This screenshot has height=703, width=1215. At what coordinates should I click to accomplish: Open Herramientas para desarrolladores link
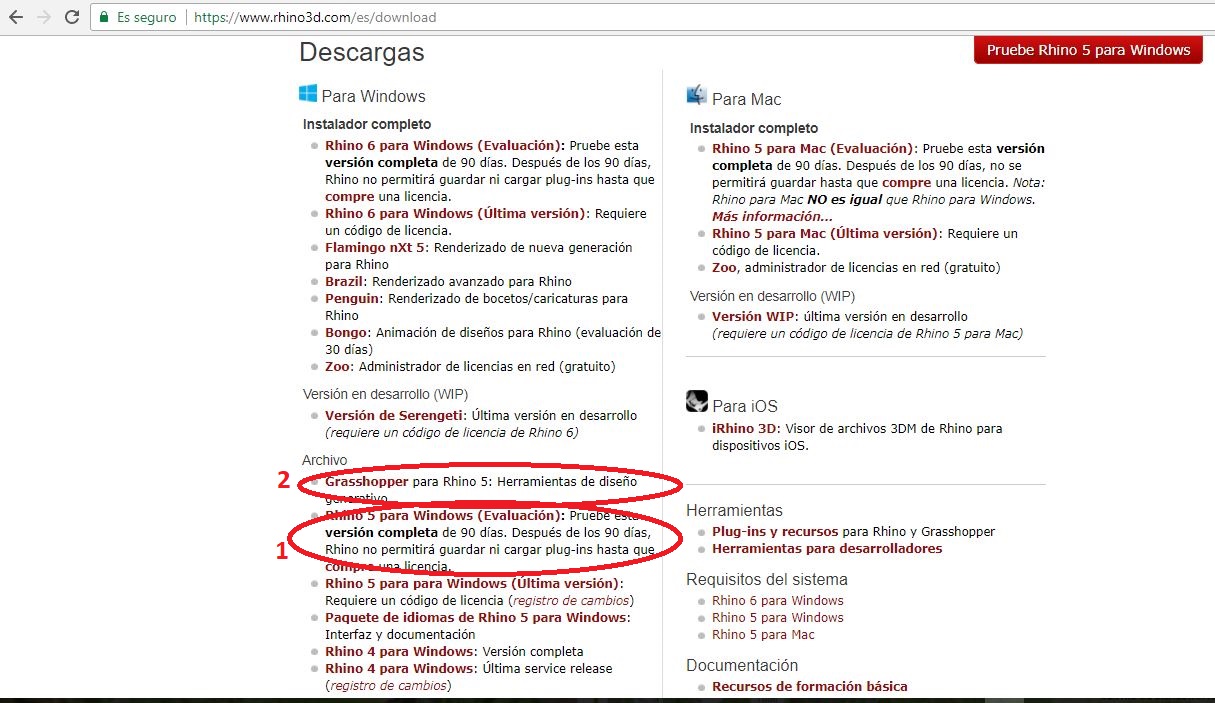click(x=827, y=548)
